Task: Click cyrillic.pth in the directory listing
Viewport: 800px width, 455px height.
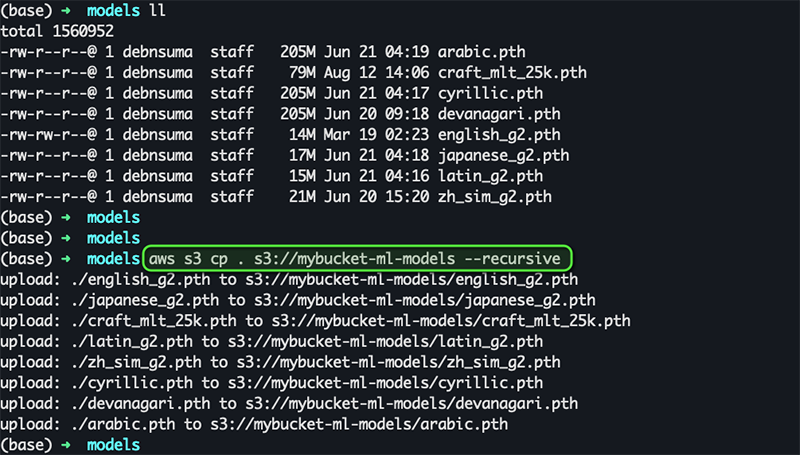Action: [x=490, y=94]
